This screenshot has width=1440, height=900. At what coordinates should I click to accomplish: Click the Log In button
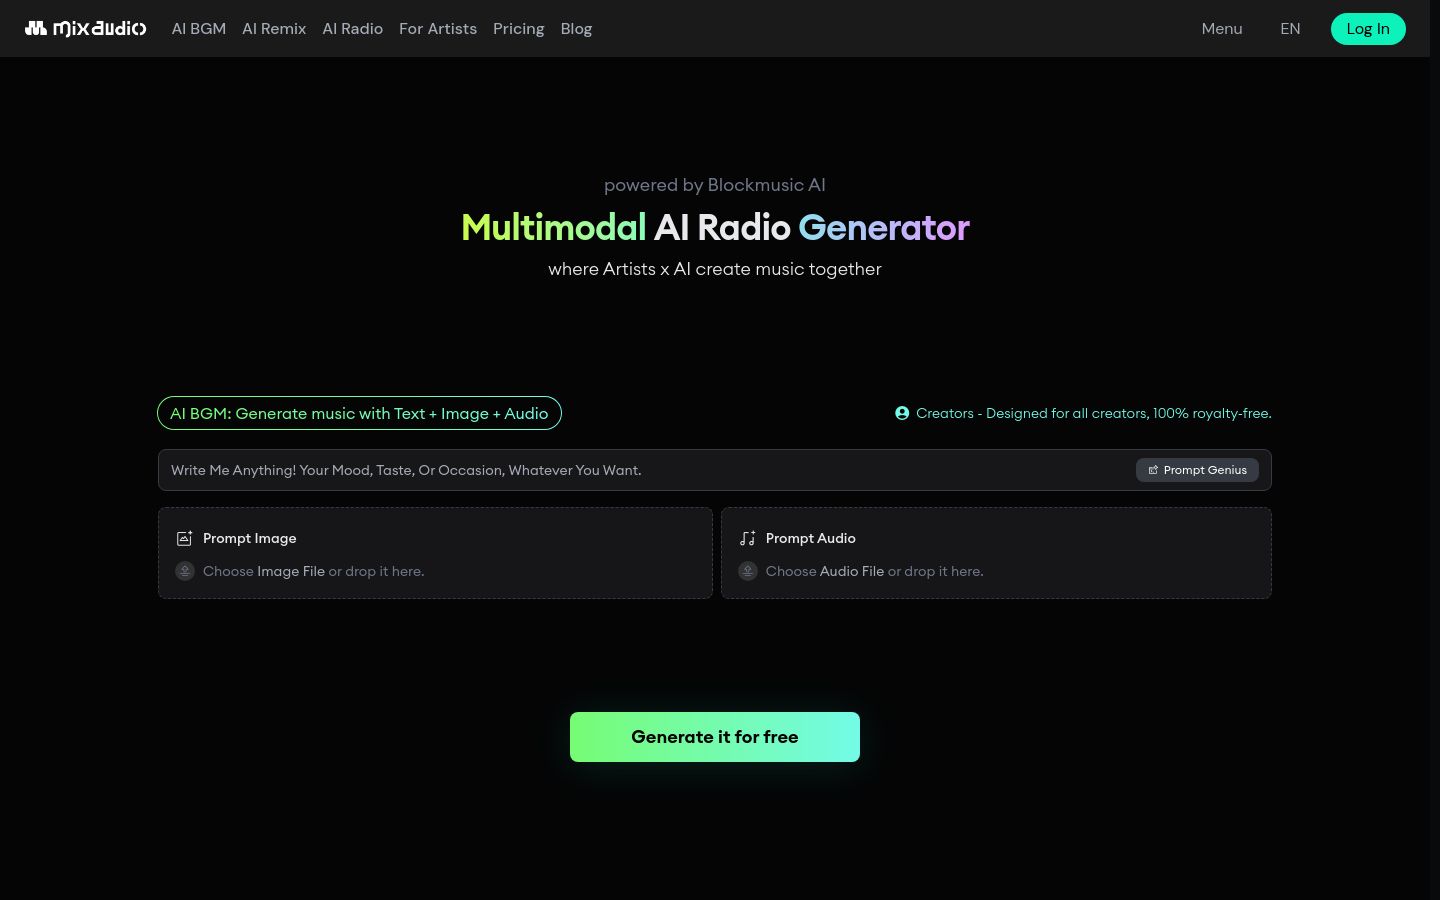(x=1368, y=28)
